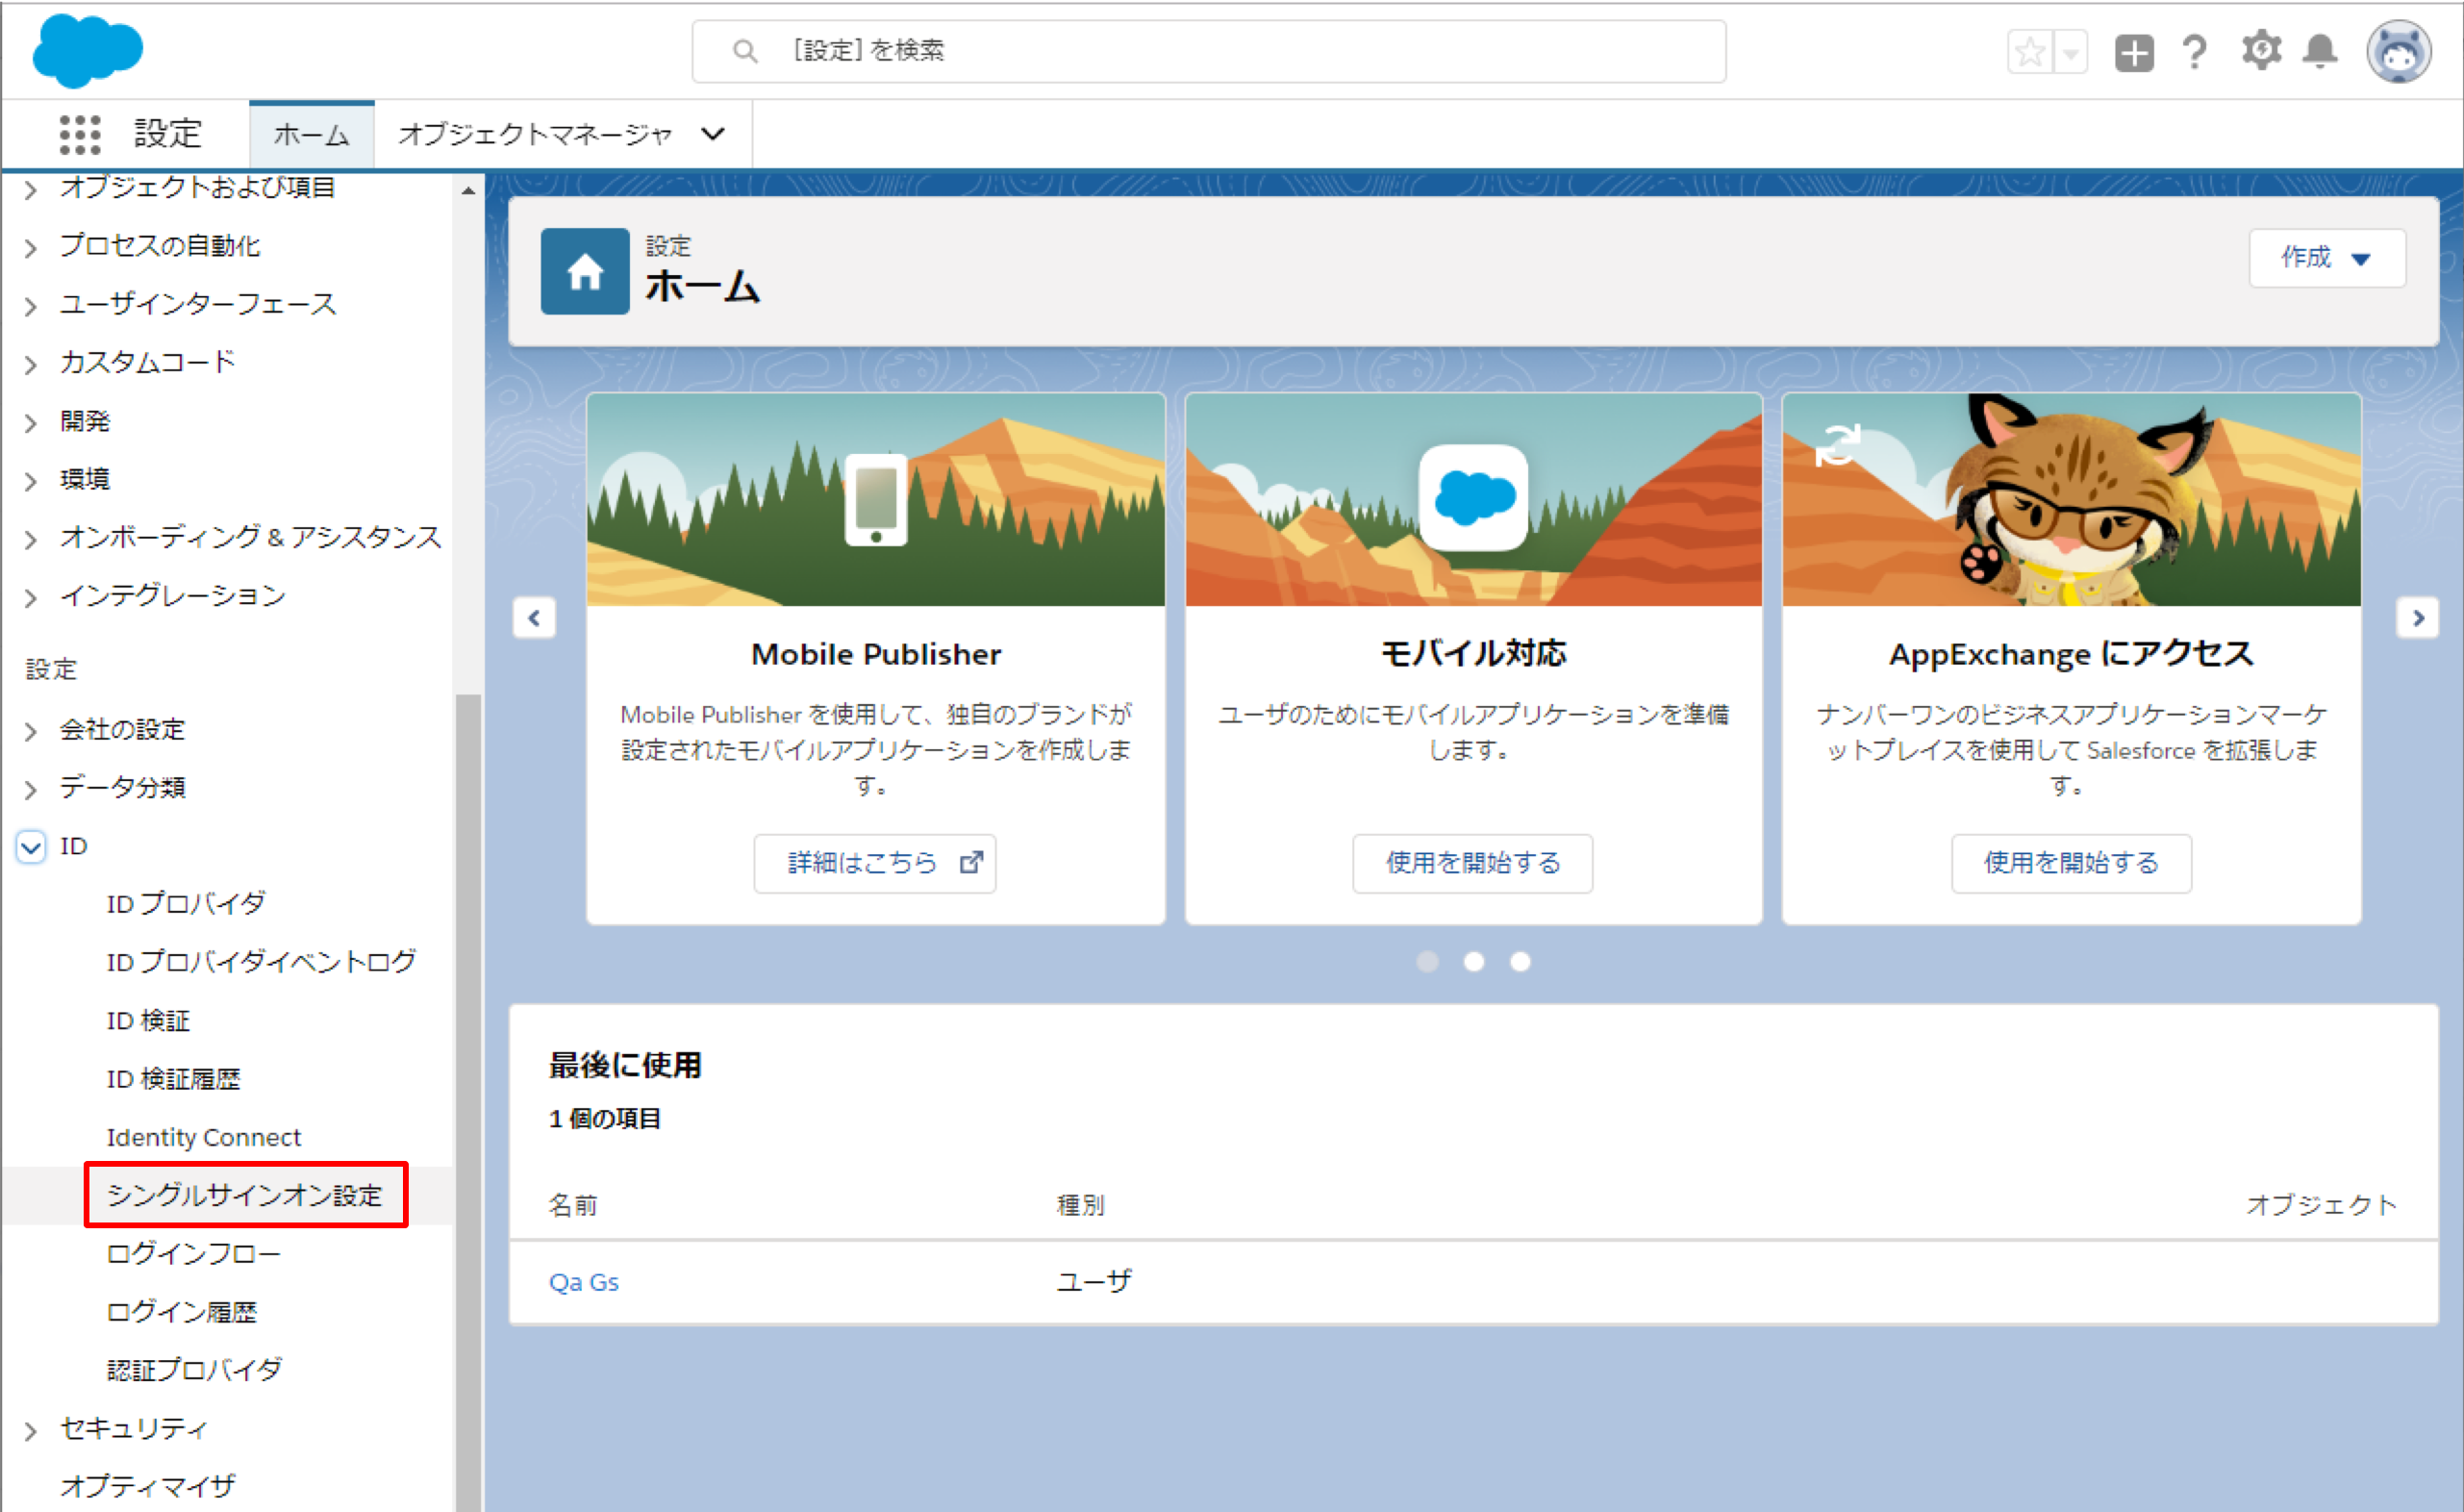Open the 作成 dropdown button
The image size is (2464, 1512).
tap(2327, 258)
